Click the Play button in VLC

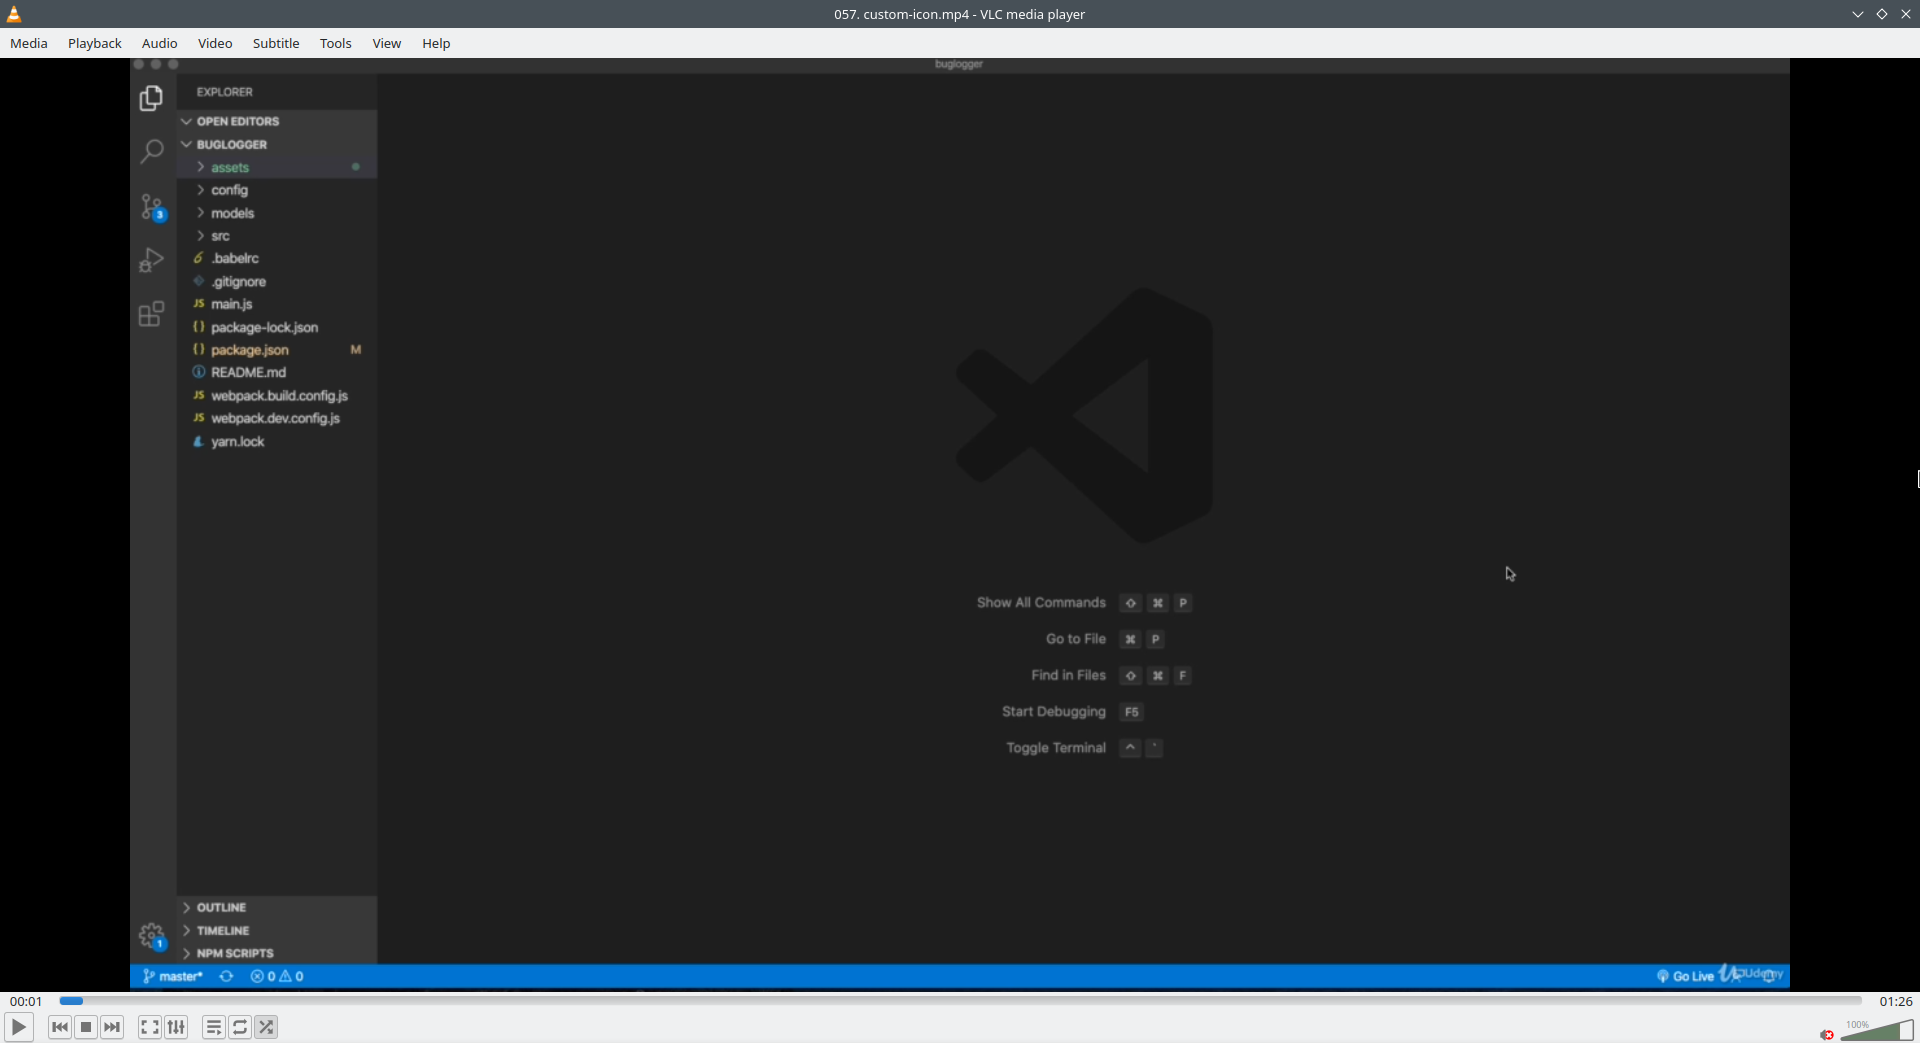19,1027
